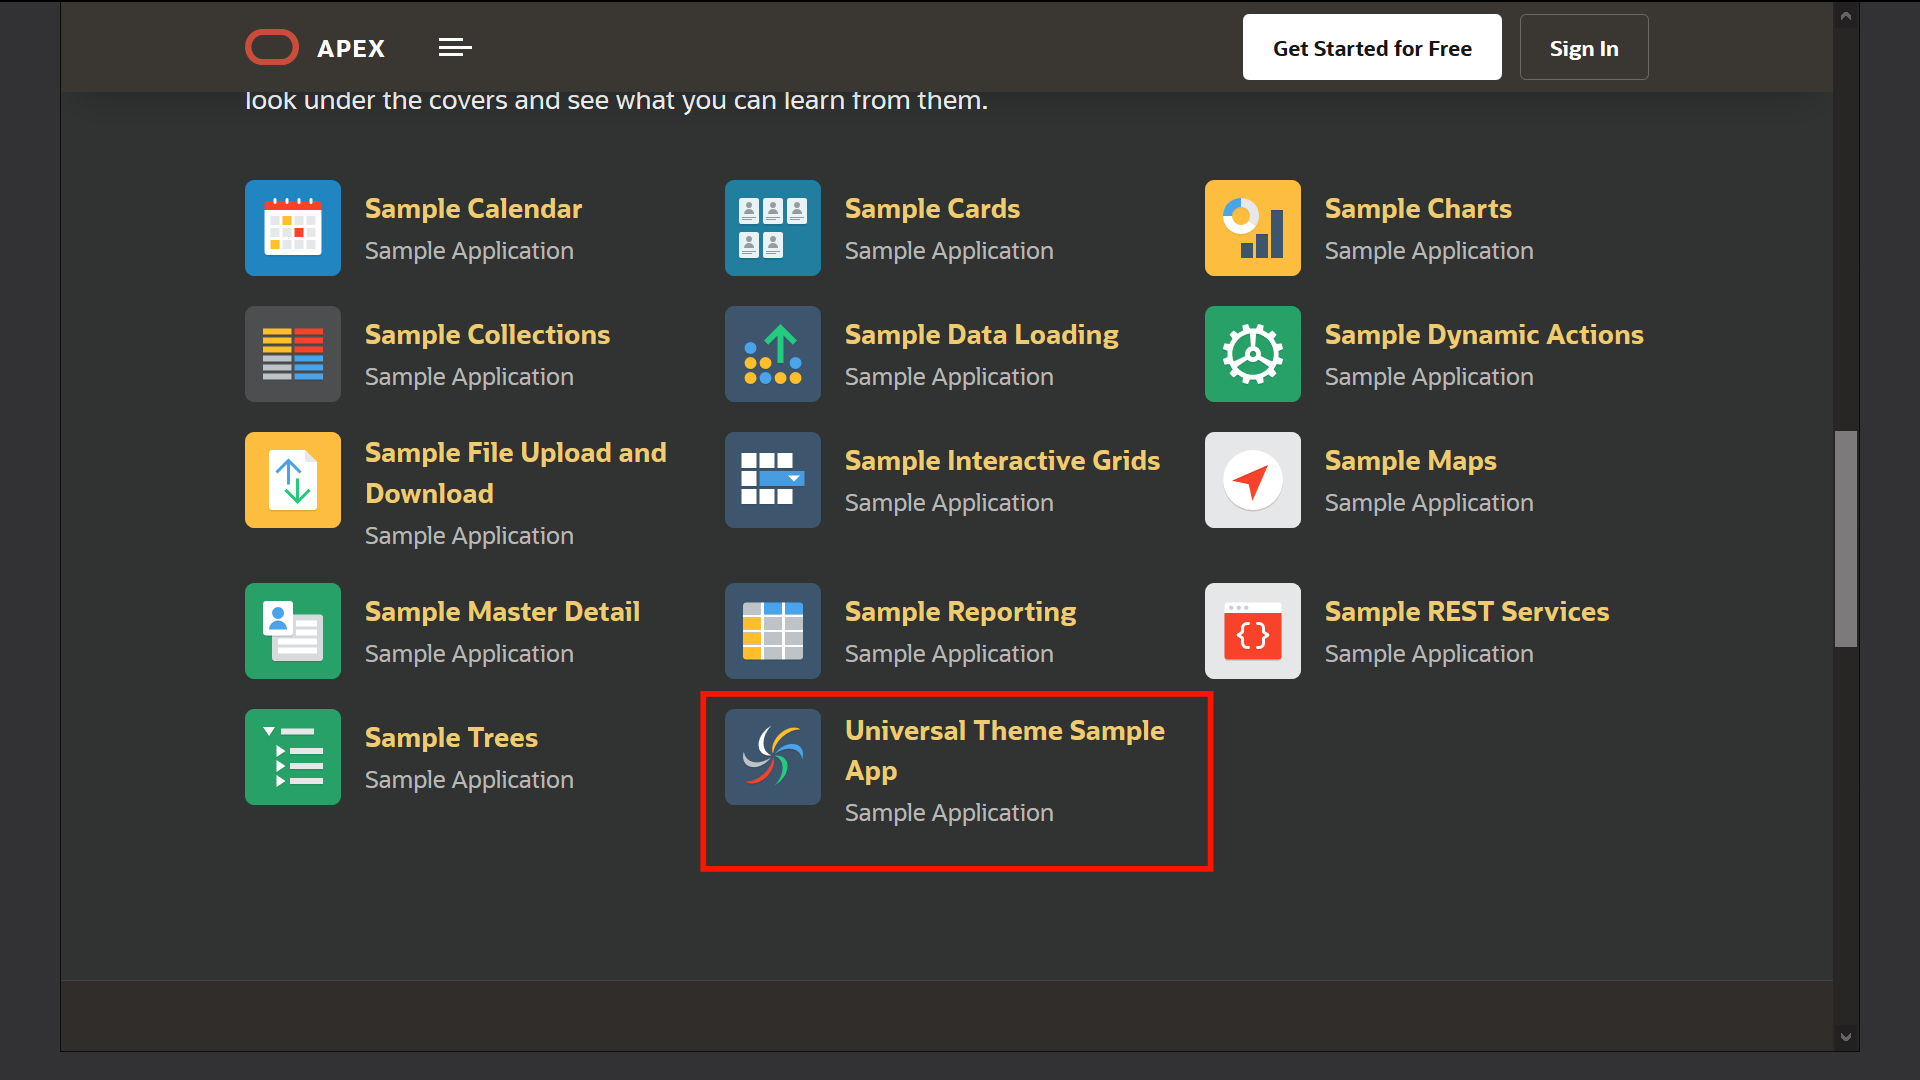
Task: Open the Sample Master Detail icon
Action: pyautogui.click(x=292, y=631)
